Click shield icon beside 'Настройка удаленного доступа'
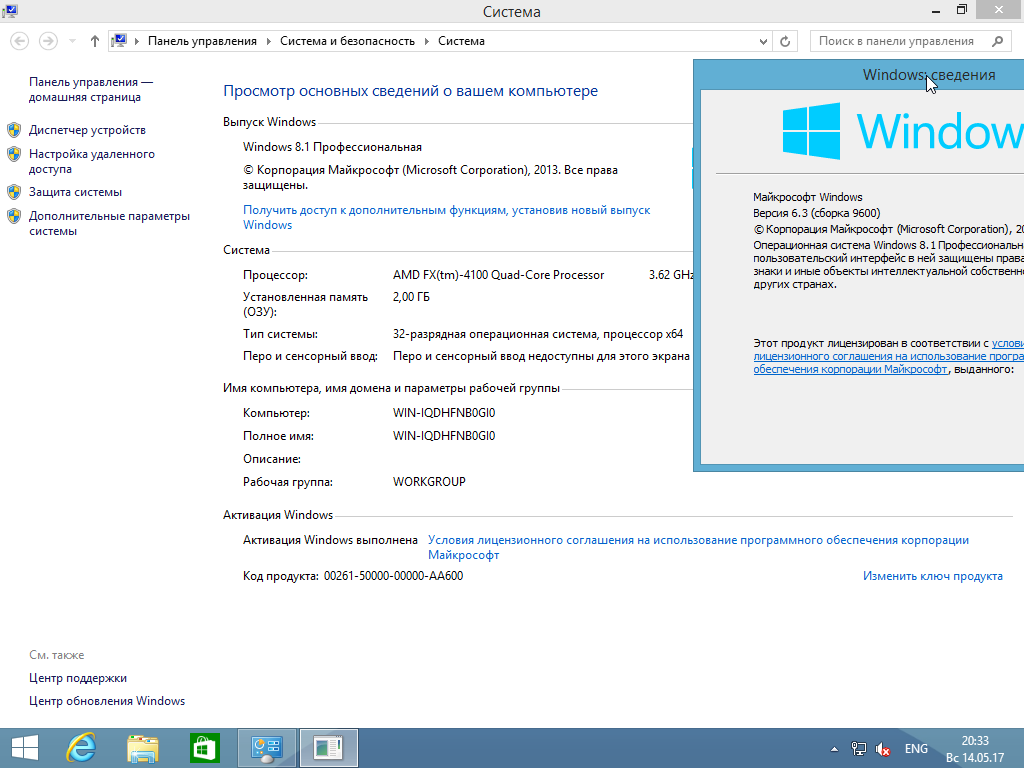 tap(14, 154)
